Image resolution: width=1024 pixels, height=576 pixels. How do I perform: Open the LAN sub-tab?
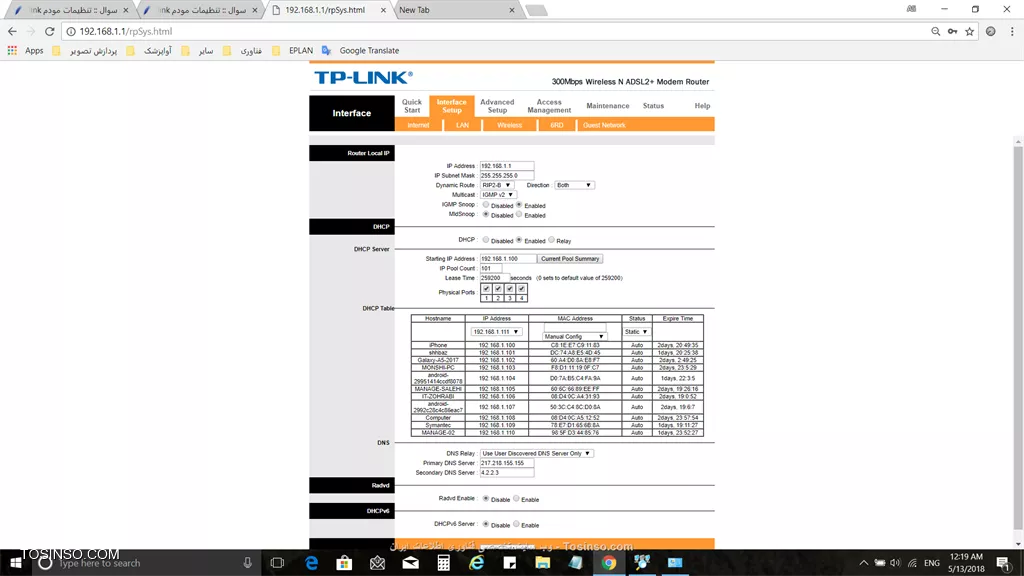pos(462,125)
